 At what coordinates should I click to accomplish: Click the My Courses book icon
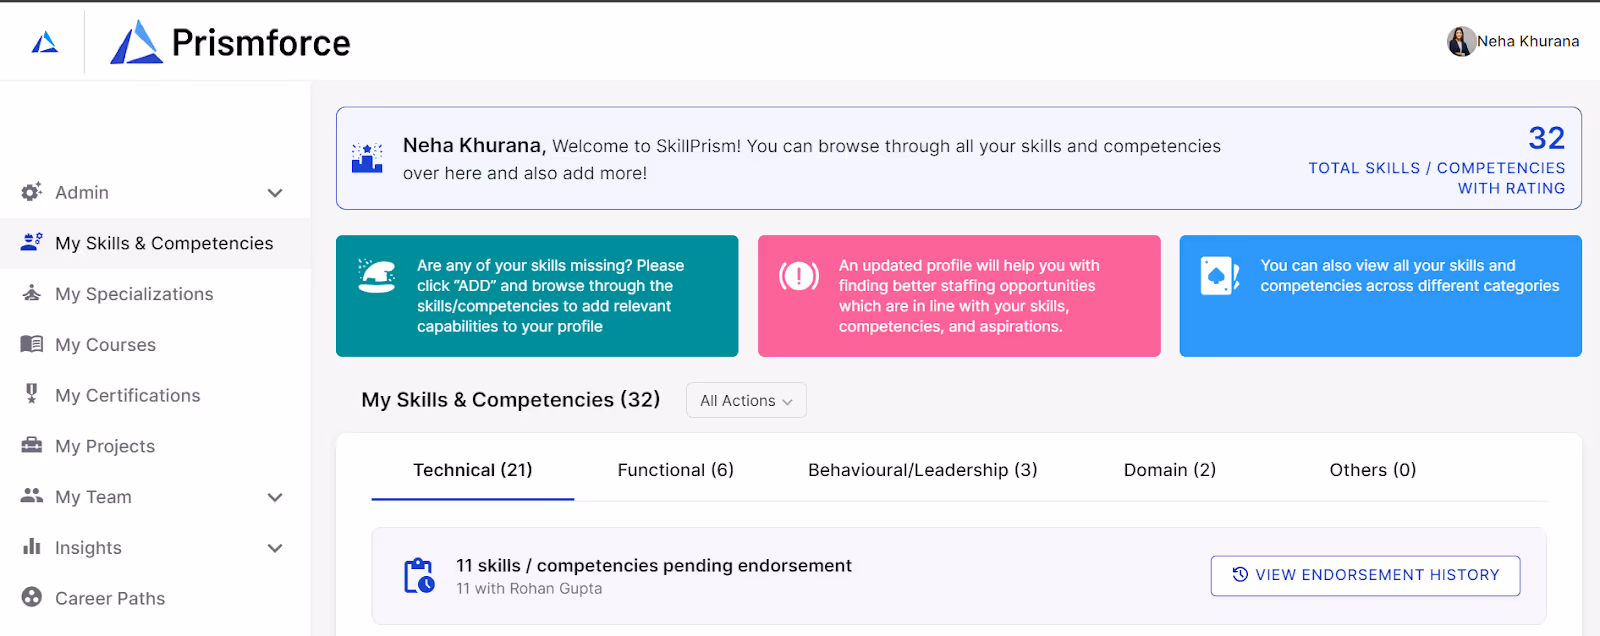point(32,344)
